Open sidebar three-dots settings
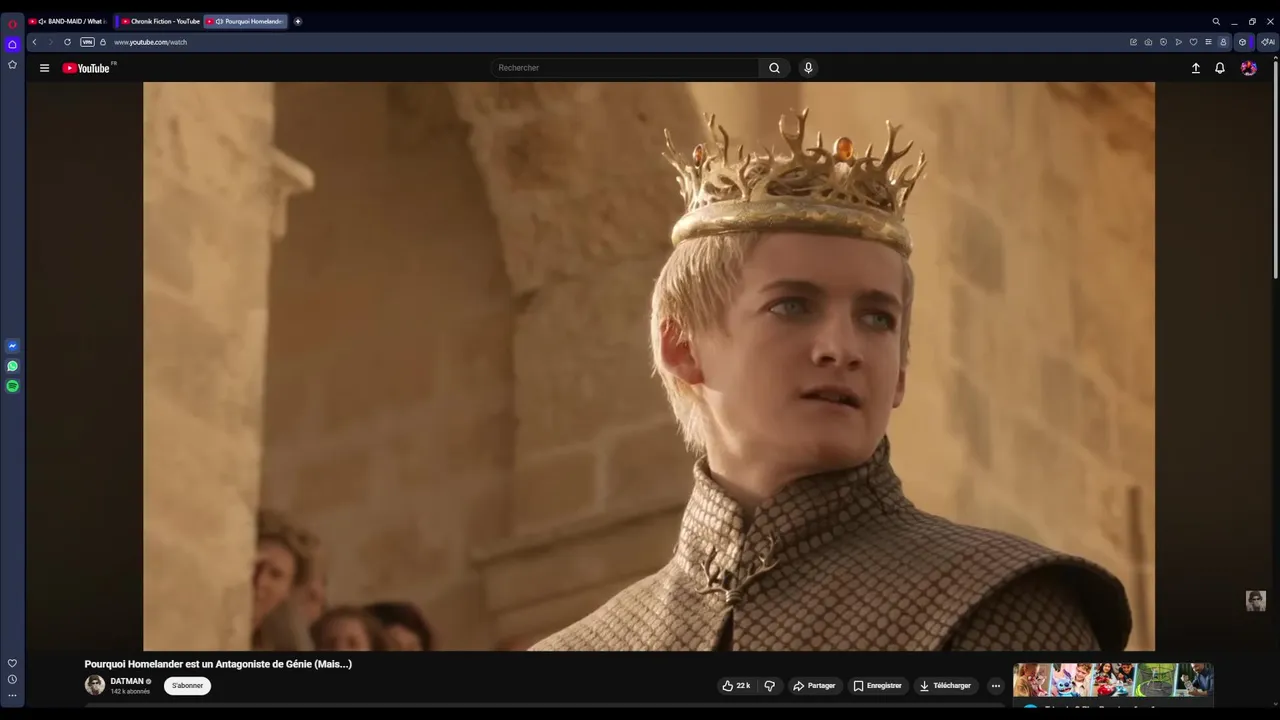Image resolution: width=1280 pixels, height=720 pixels. coord(12,695)
